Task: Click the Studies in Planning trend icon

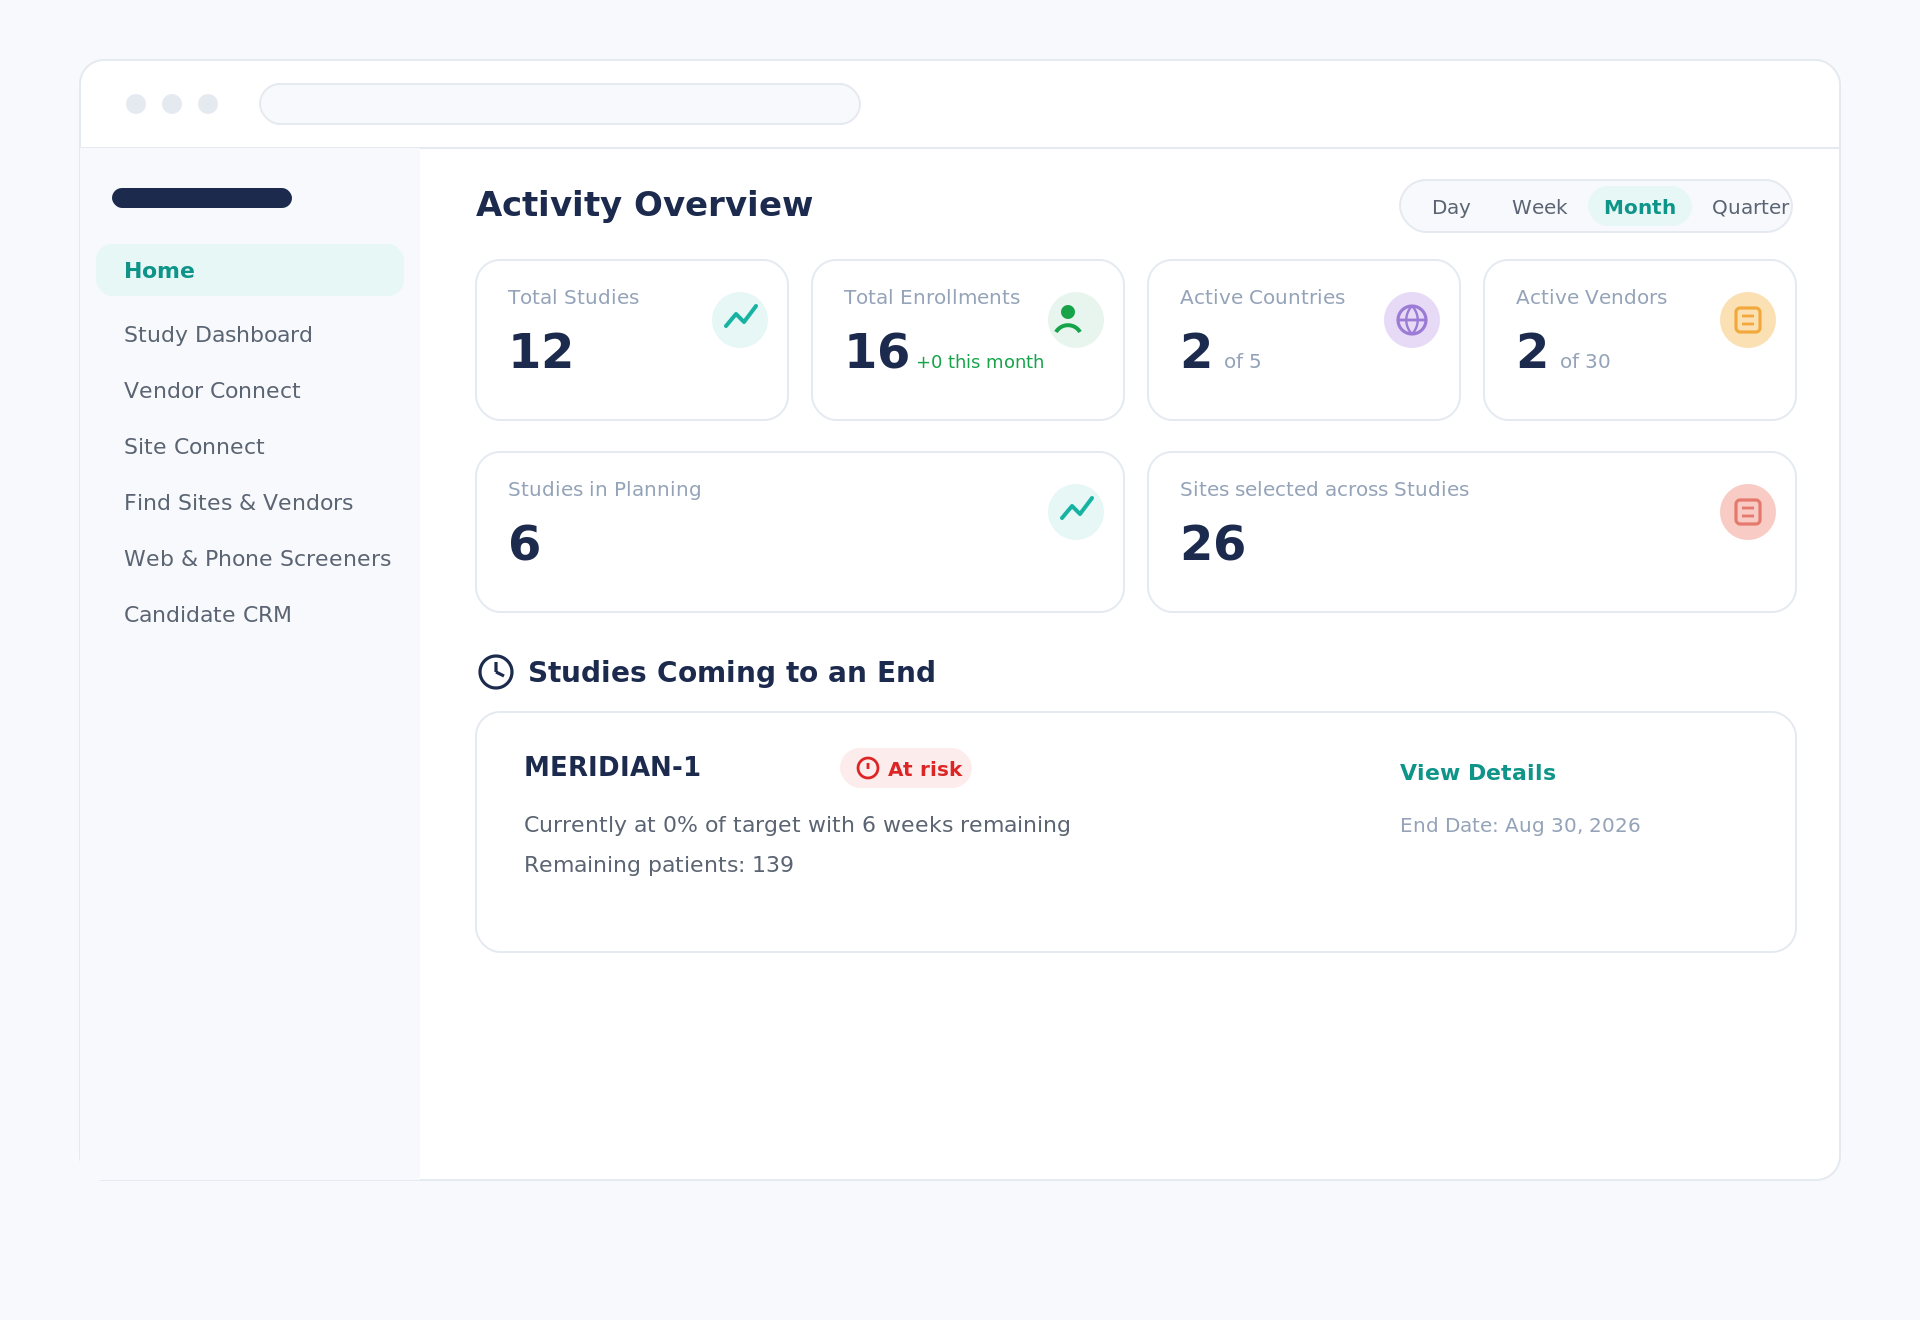Action: click(1076, 512)
